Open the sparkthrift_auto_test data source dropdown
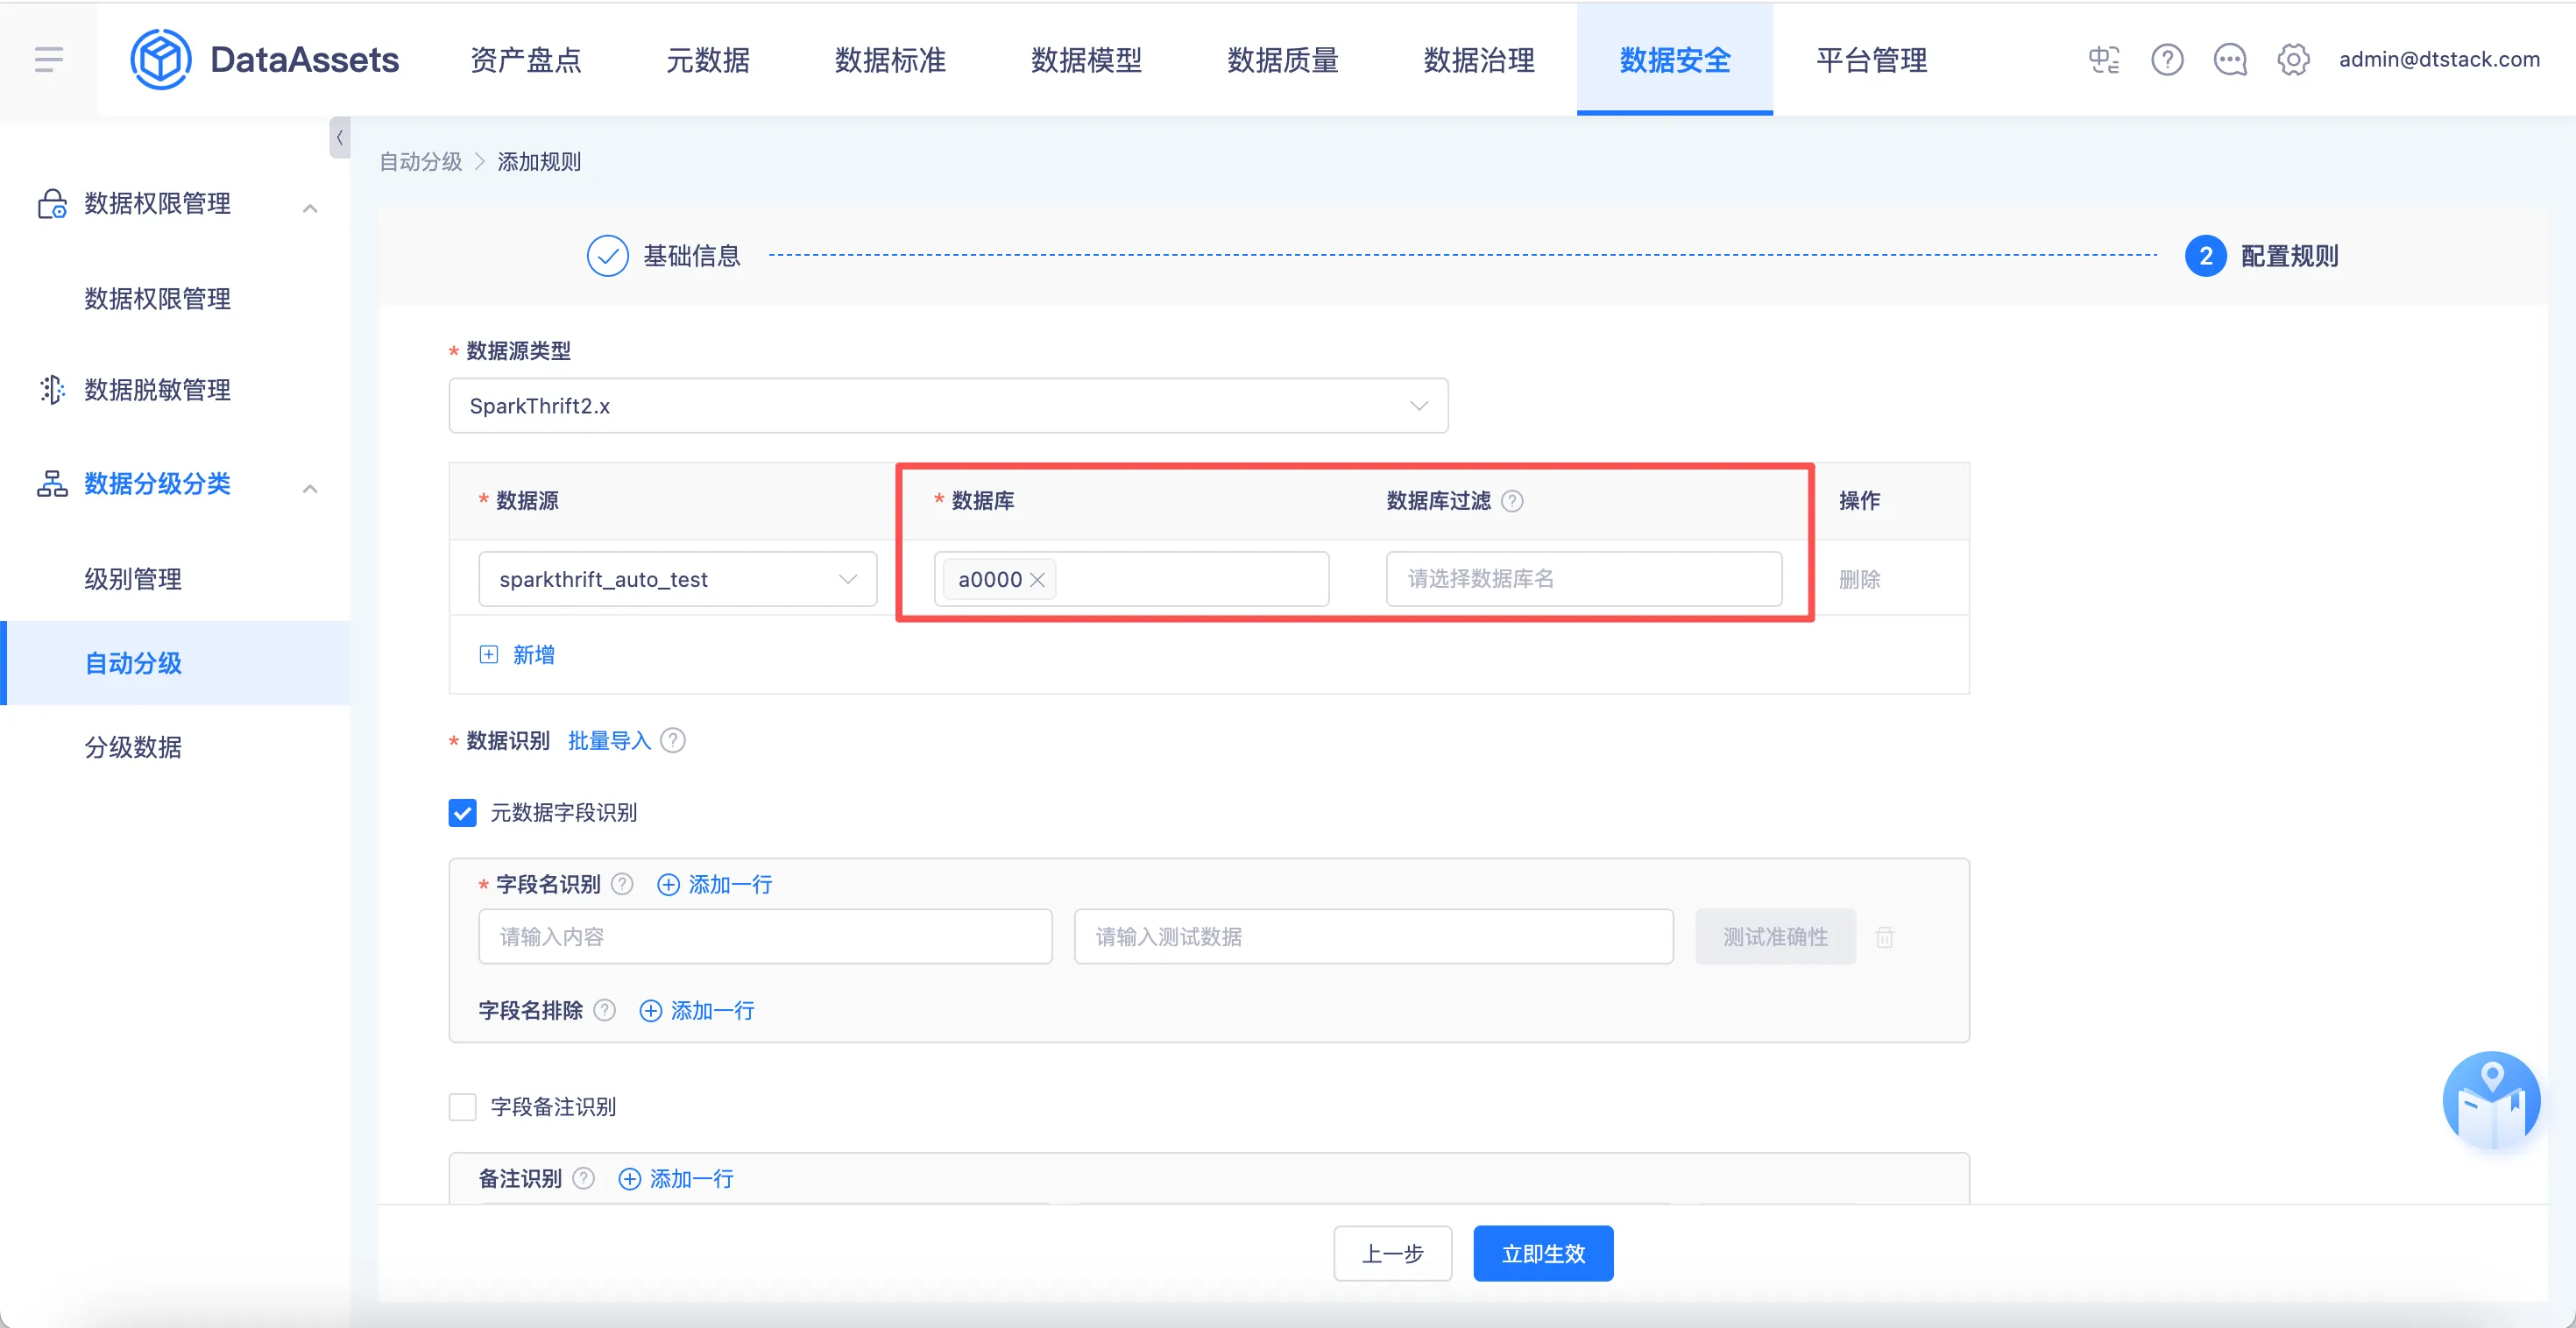The height and width of the screenshot is (1328, 2576). coord(677,580)
